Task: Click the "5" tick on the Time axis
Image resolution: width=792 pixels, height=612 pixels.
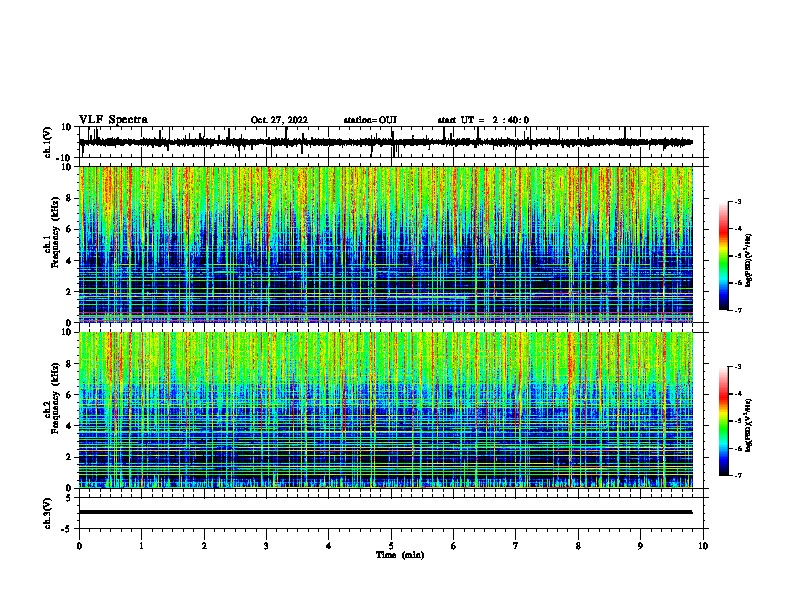Action: 391,546
